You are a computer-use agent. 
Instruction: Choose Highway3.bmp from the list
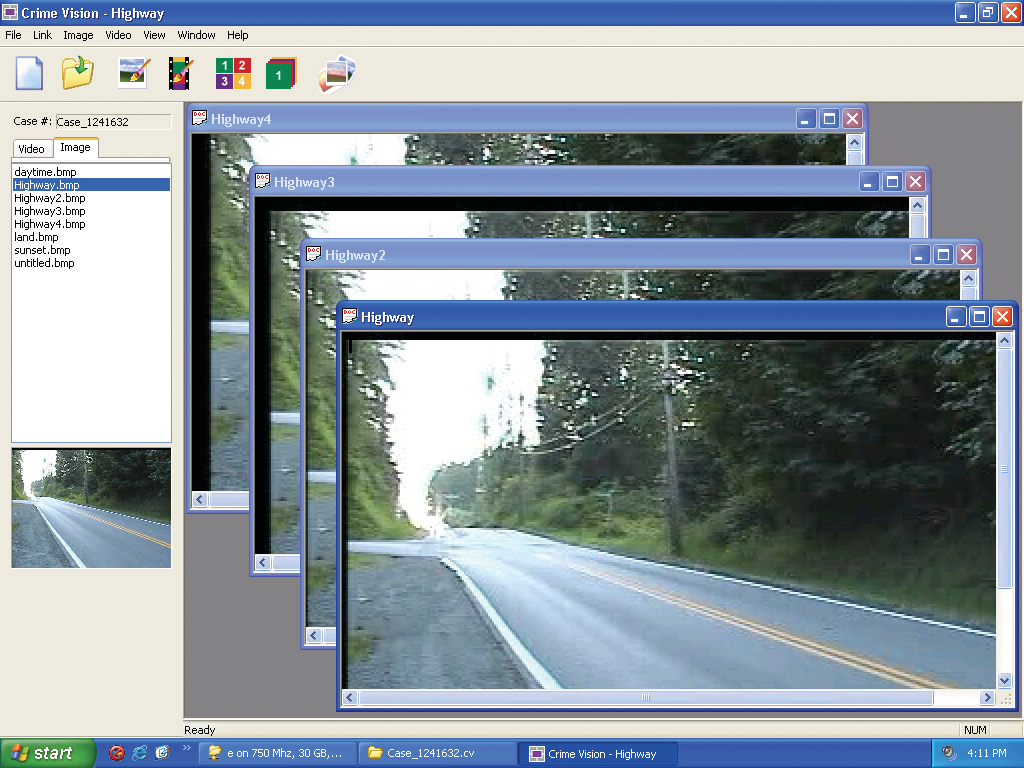[x=49, y=211]
